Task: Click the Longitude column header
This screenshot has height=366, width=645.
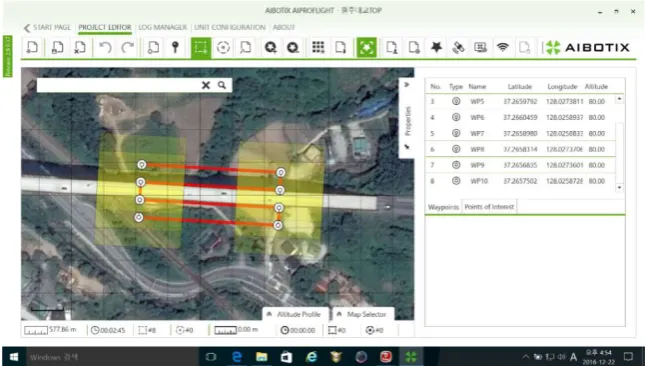Action: 562,86
